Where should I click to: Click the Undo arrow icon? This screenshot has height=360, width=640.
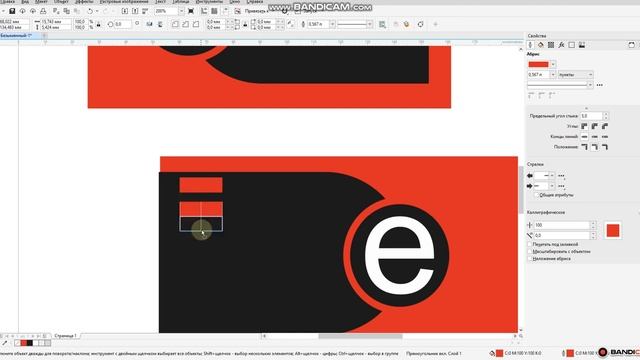(90, 11)
